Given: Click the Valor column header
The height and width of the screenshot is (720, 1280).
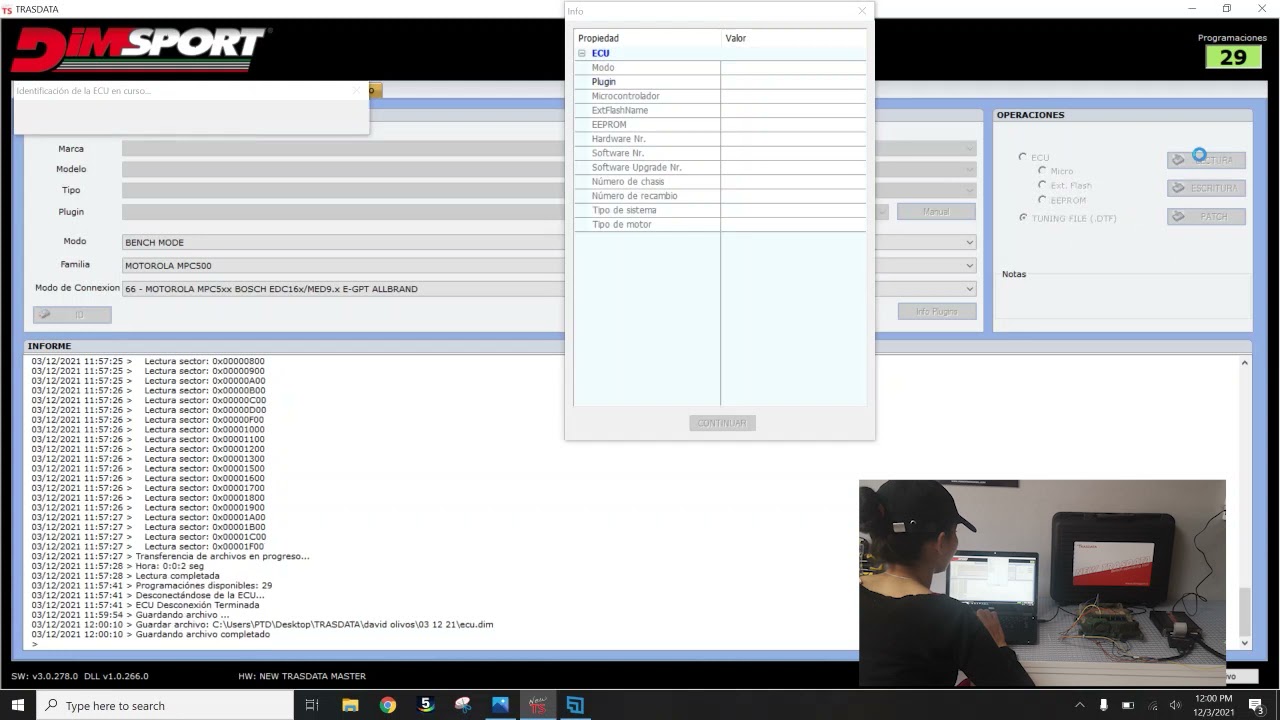Looking at the screenshot, I should tap(794, 38).
